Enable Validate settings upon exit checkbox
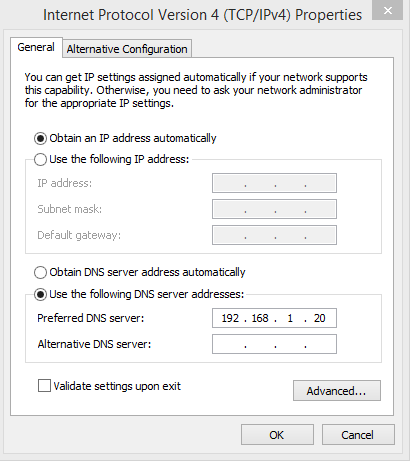The height and width of the screenshot is (463, 410). point(44,386)
